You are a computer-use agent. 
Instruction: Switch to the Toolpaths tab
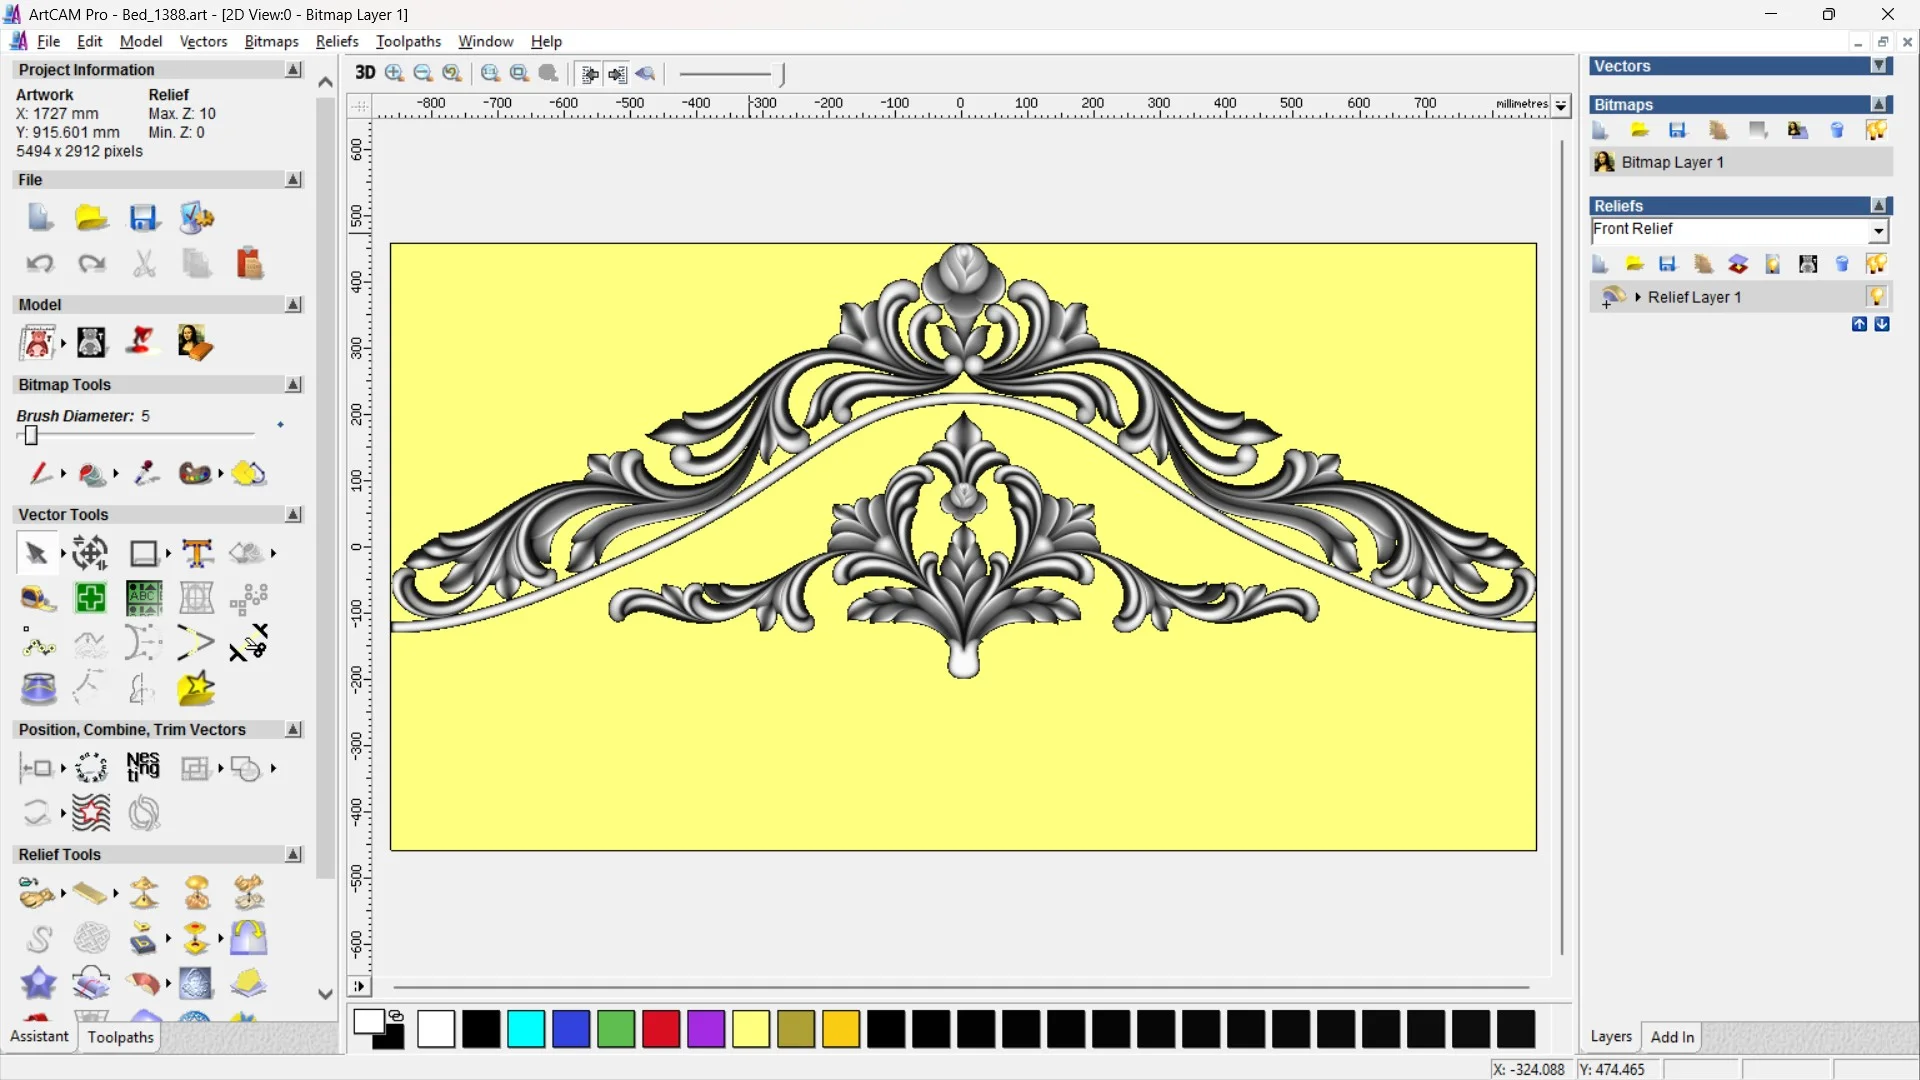point(120,1037)
